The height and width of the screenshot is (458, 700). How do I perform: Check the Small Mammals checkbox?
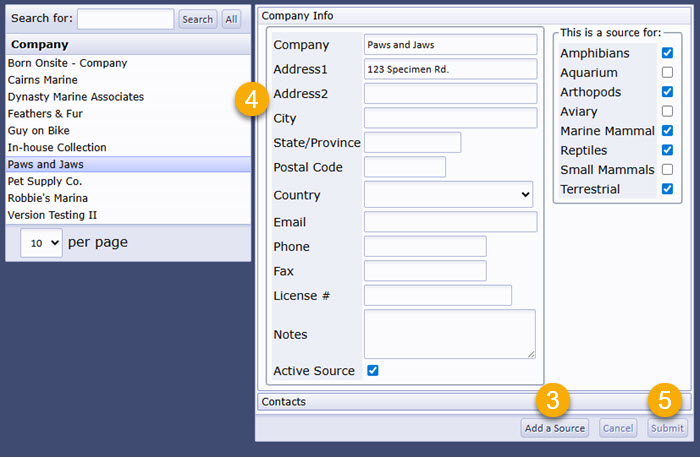(x=667, y=170)
